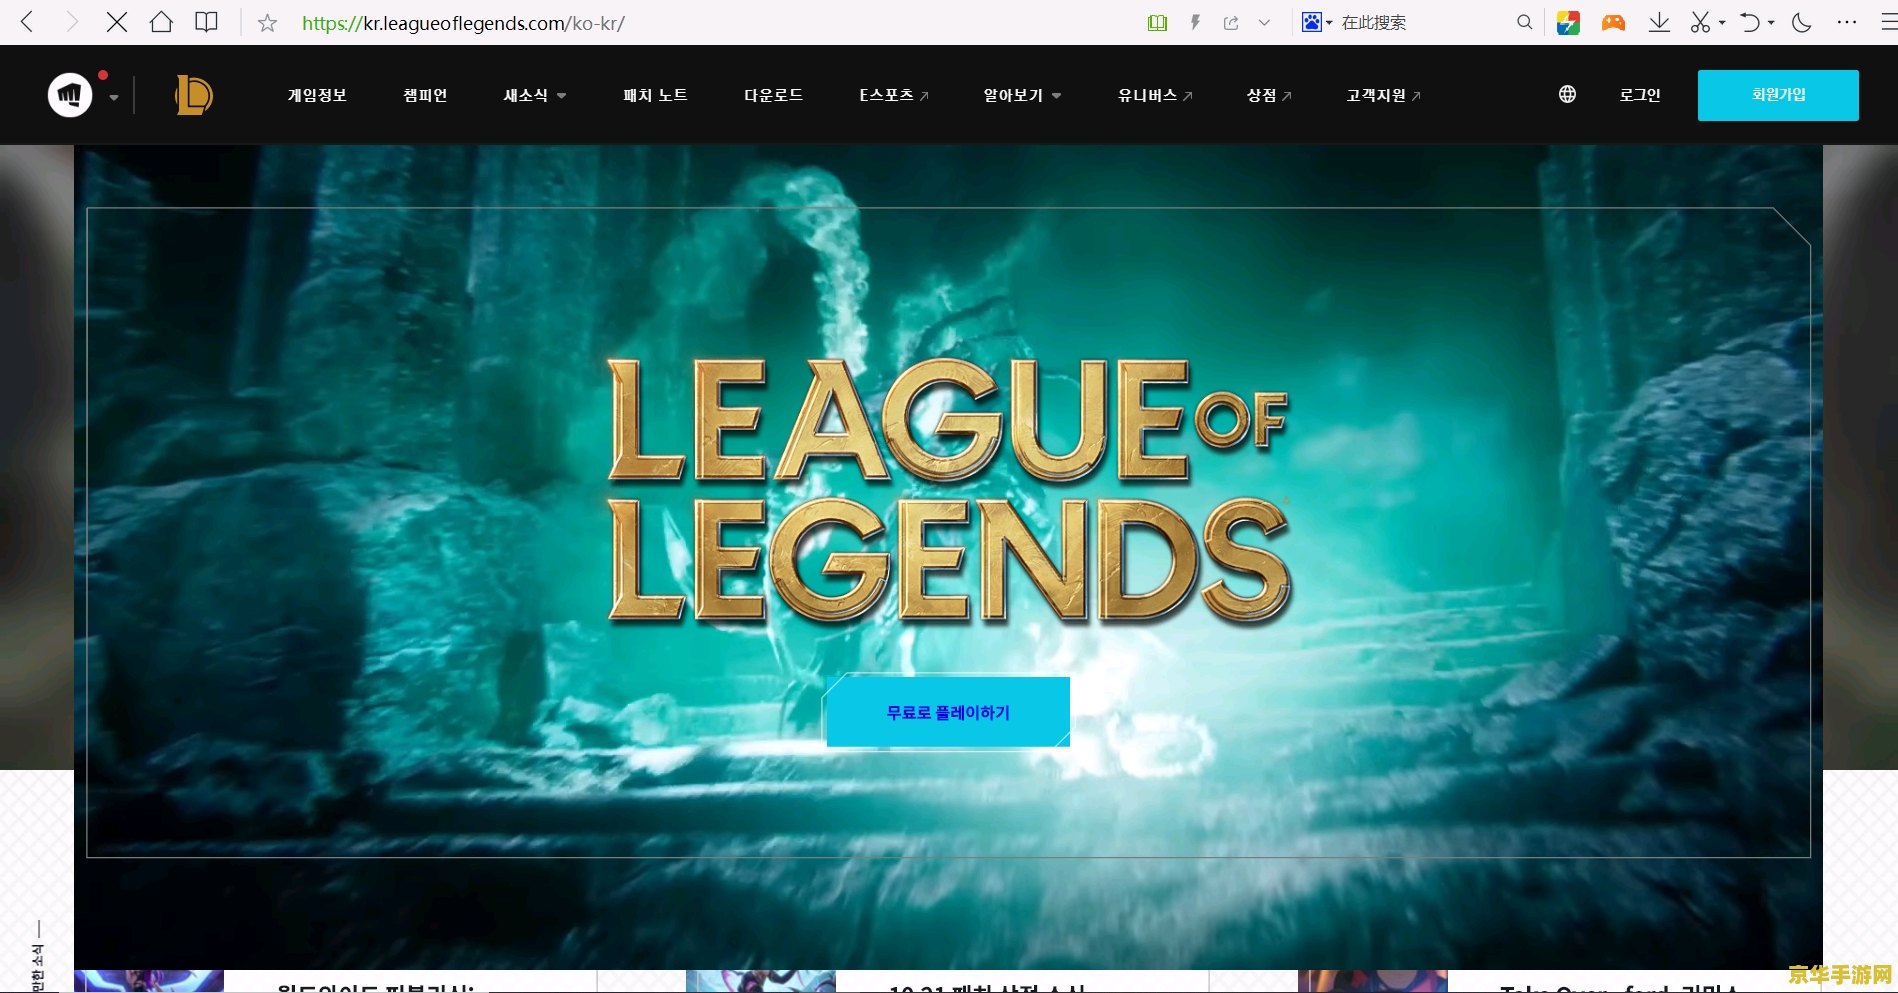This screenshot has height=993, width=1898.
Task: Bookmark this page with the star icon
Action: (x=267, y=23)
